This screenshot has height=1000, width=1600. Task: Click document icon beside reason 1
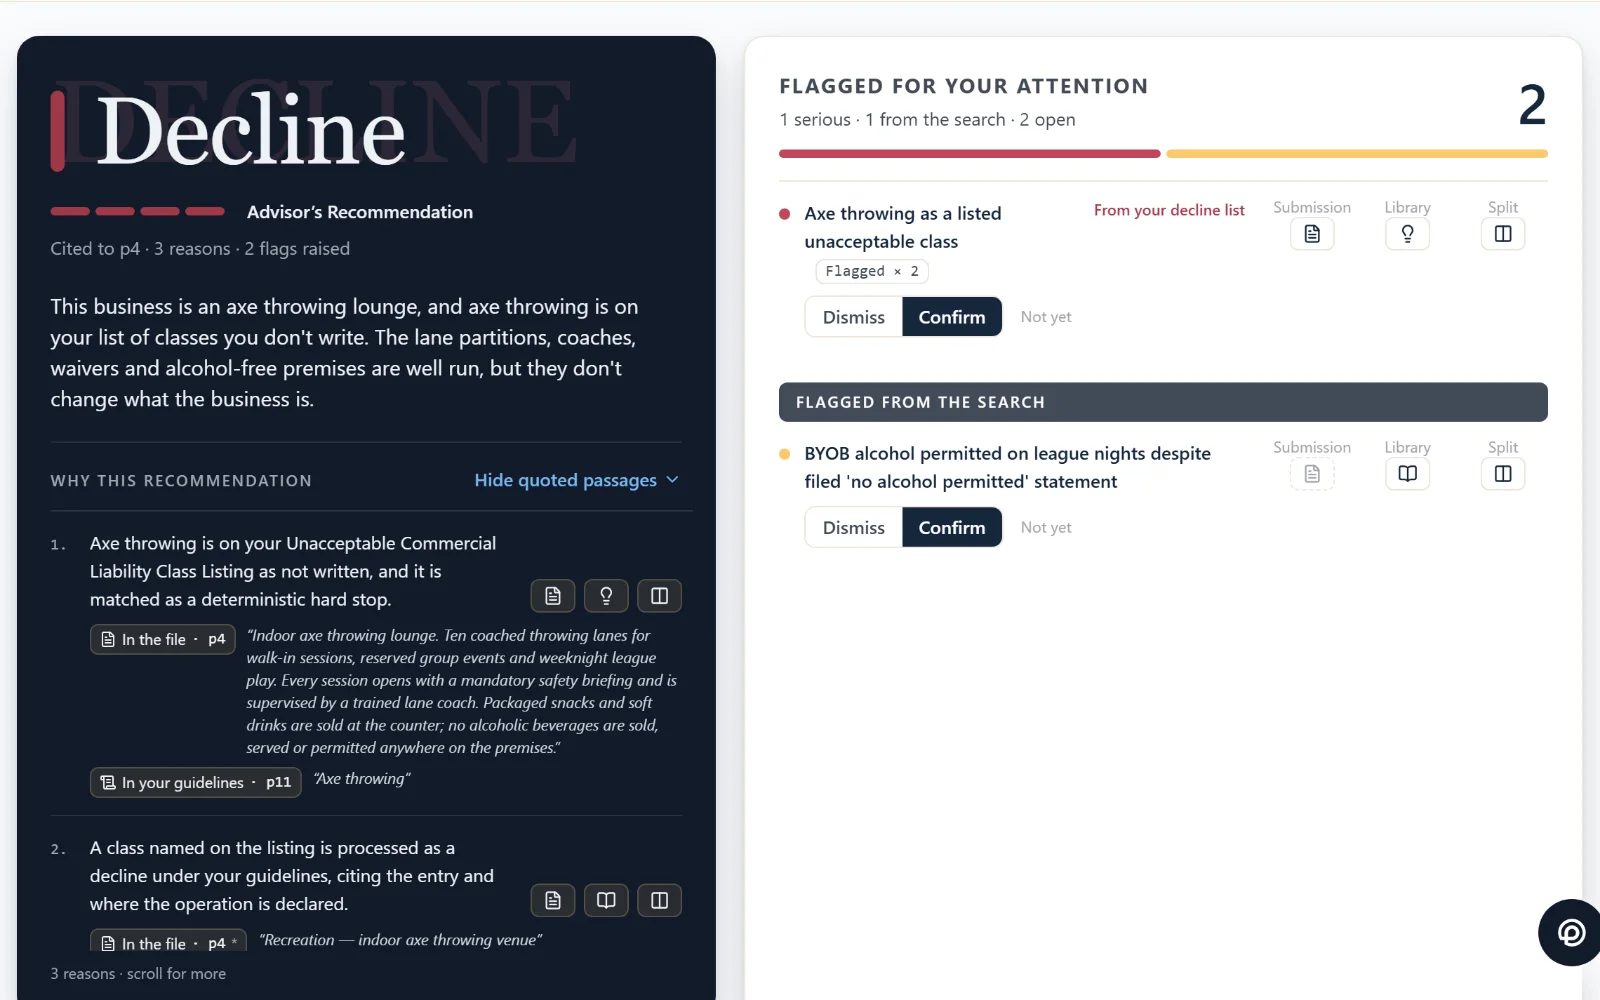coord(553,596)
